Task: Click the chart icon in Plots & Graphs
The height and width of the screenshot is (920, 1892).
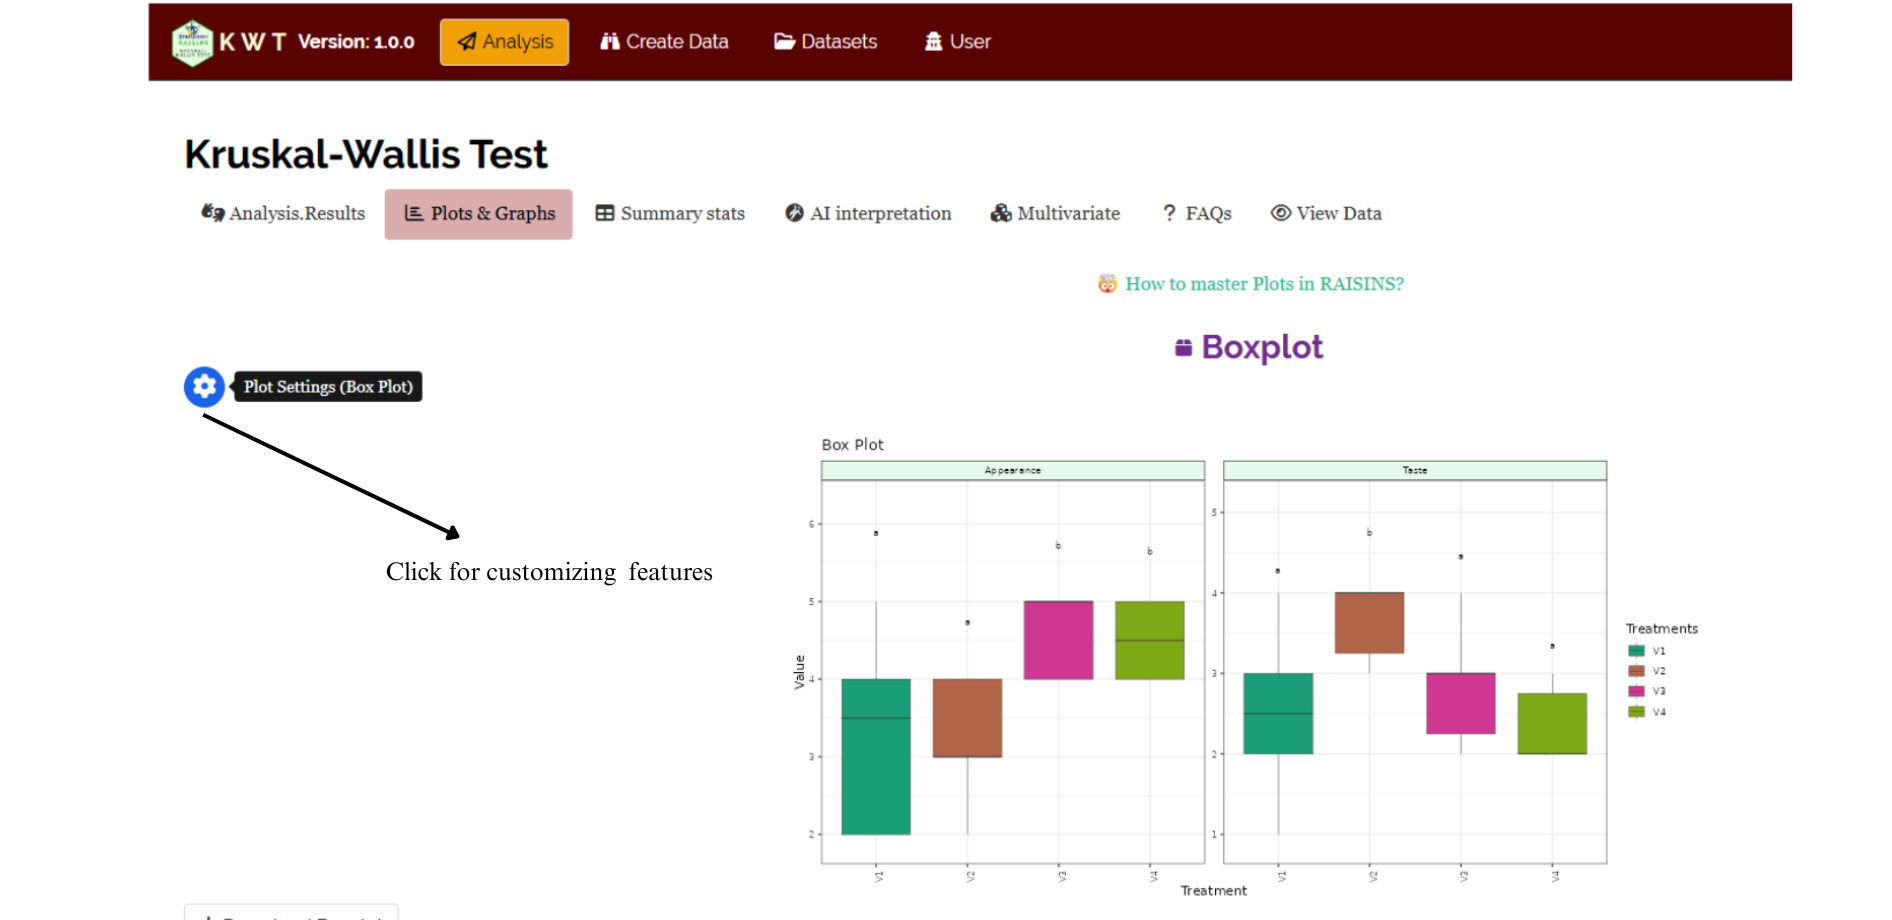Action: [x=414, y=213]
